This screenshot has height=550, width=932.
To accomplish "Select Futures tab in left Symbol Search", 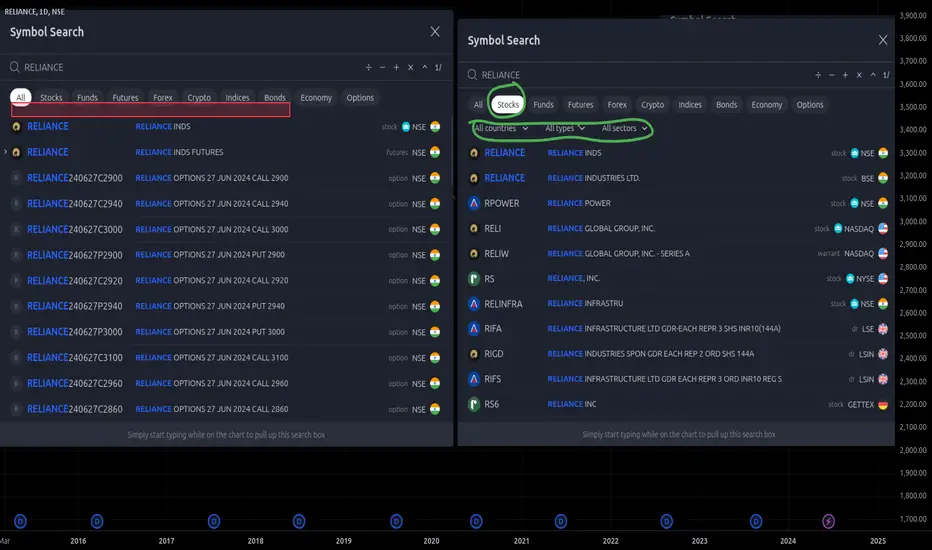I will (x=125, y=98).
